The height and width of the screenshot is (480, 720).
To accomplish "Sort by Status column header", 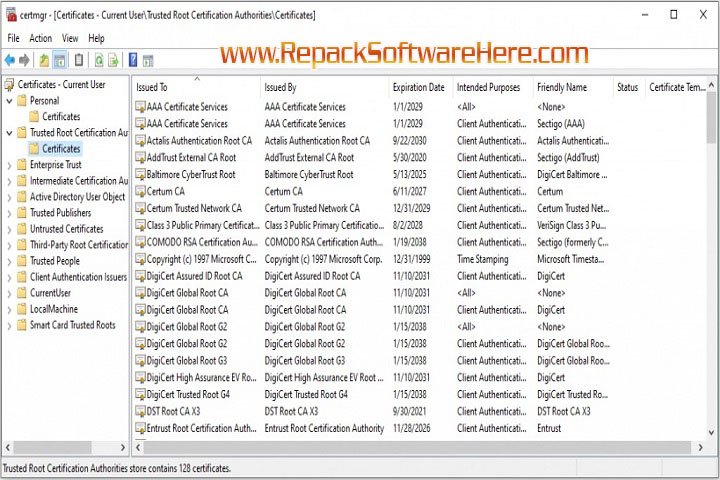I will [x=629, y=87].
